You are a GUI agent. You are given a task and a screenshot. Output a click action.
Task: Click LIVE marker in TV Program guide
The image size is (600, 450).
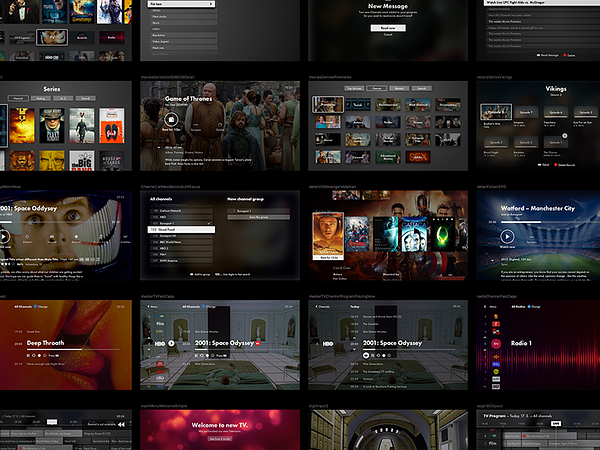tap(556, 423)
